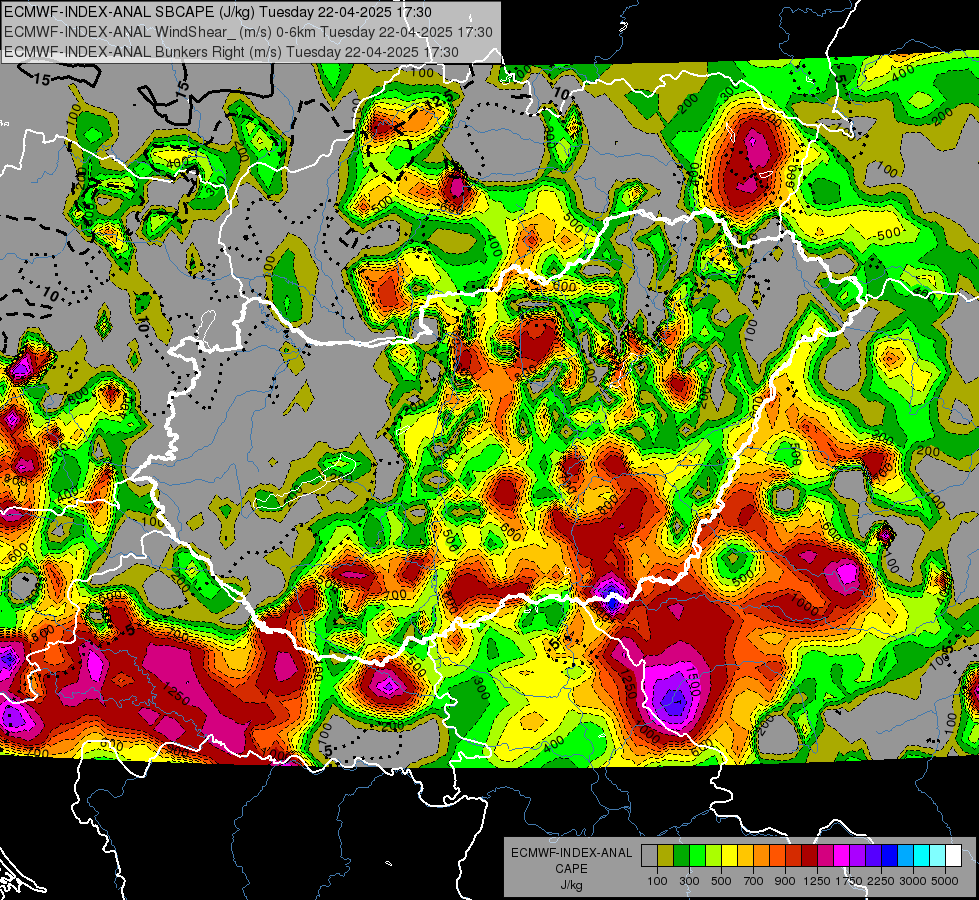Select the pure yellow legend swatch

[x=729, y=856]
